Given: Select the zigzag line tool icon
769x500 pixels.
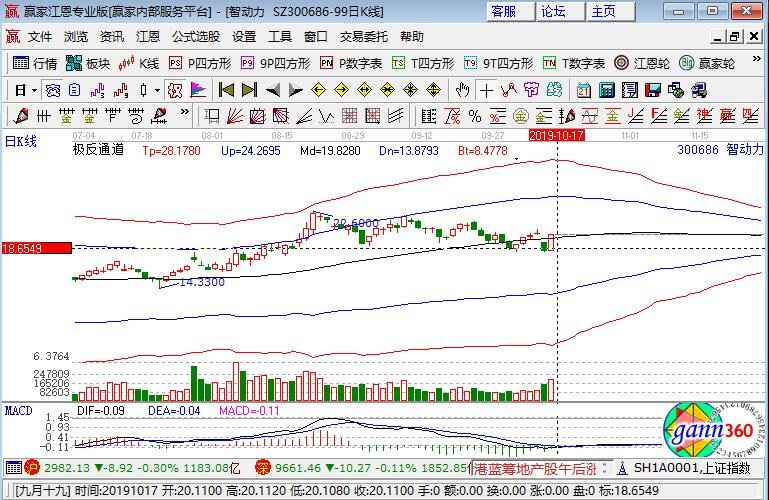Looking at the screenshot, I should click(509, 90).
